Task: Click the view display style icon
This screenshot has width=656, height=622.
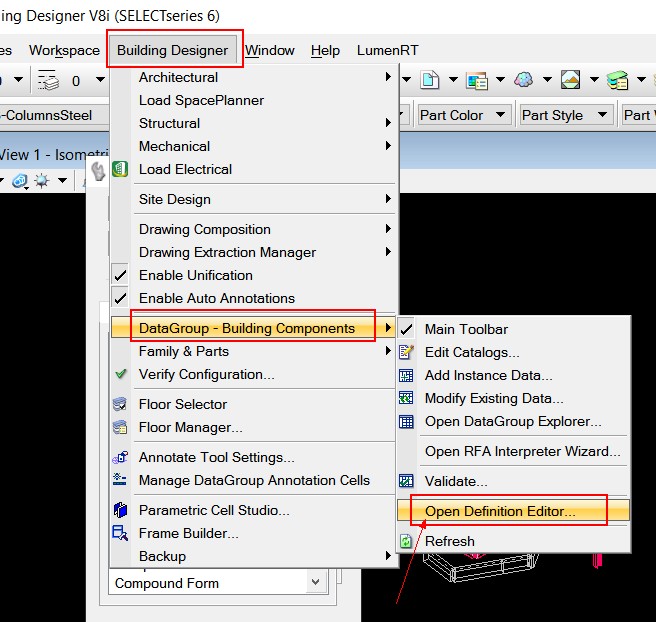Action: pos(20,181)
